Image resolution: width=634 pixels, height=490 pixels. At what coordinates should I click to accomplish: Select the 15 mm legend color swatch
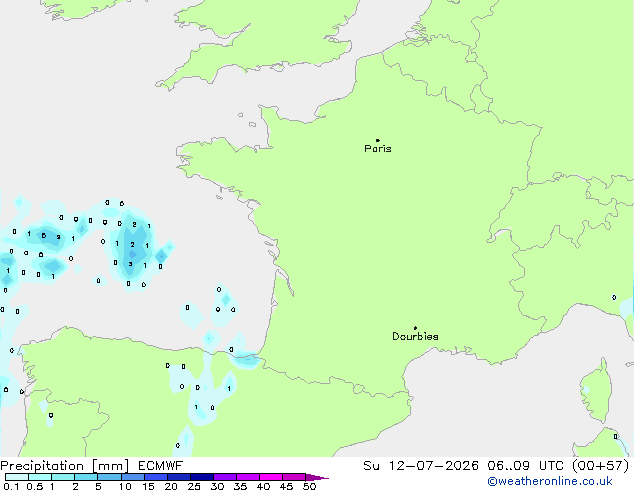coord(155,477)
